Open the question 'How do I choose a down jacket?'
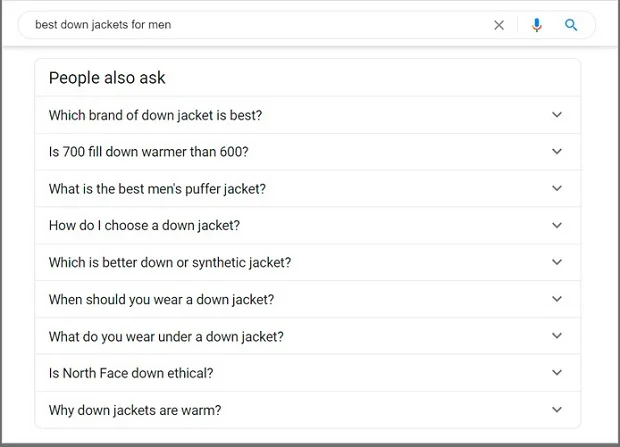This screenshot has width=620, height=447. (x=144, y=226)
